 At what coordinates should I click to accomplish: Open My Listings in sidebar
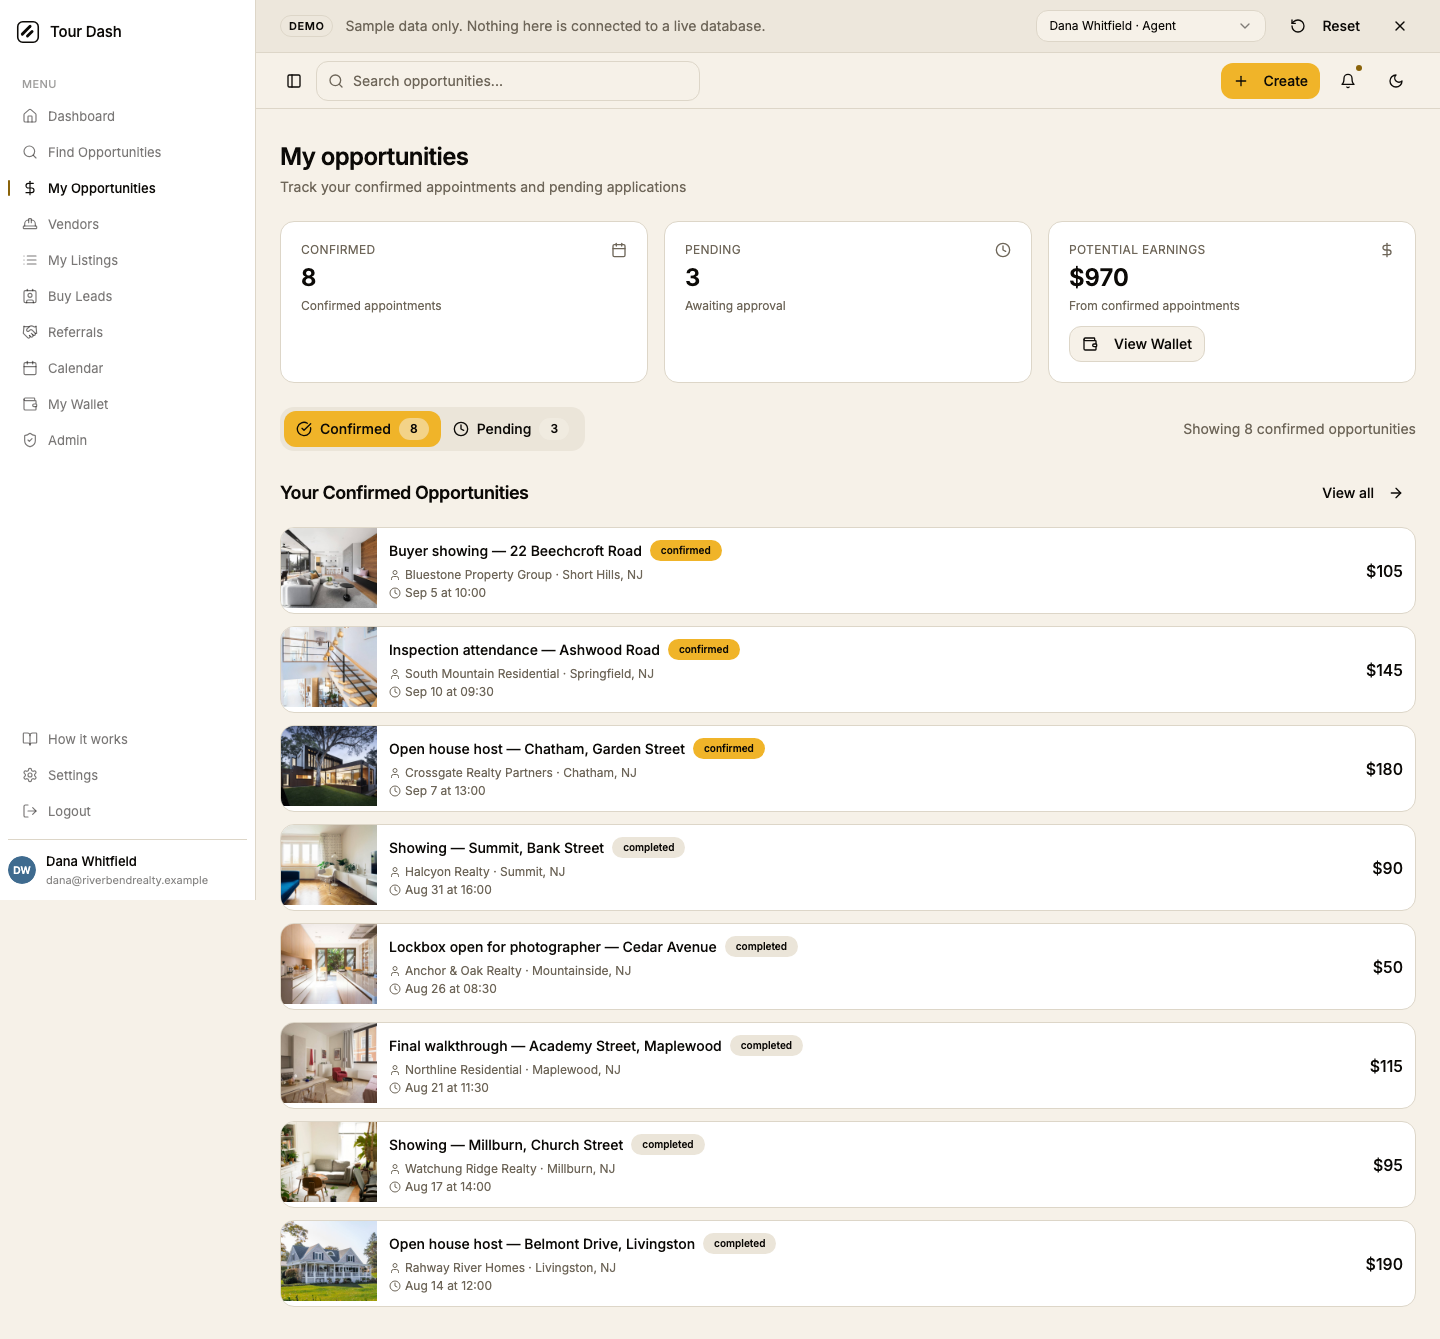pos(127,260)
